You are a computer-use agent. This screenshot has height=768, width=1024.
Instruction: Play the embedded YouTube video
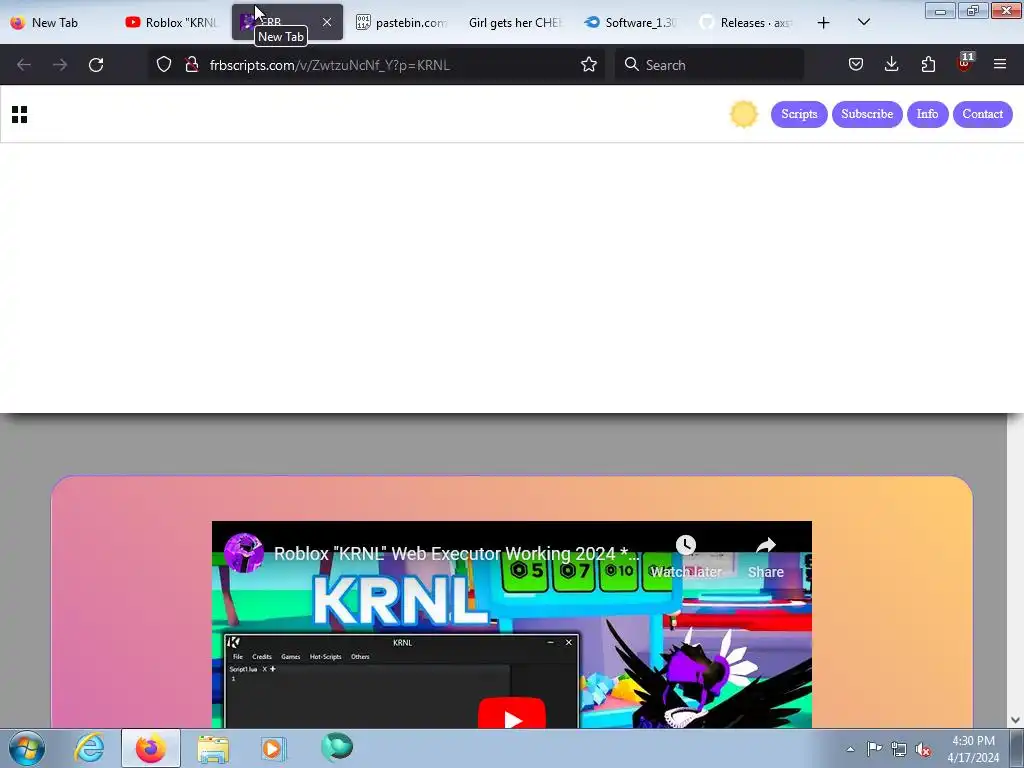[512, 715]
